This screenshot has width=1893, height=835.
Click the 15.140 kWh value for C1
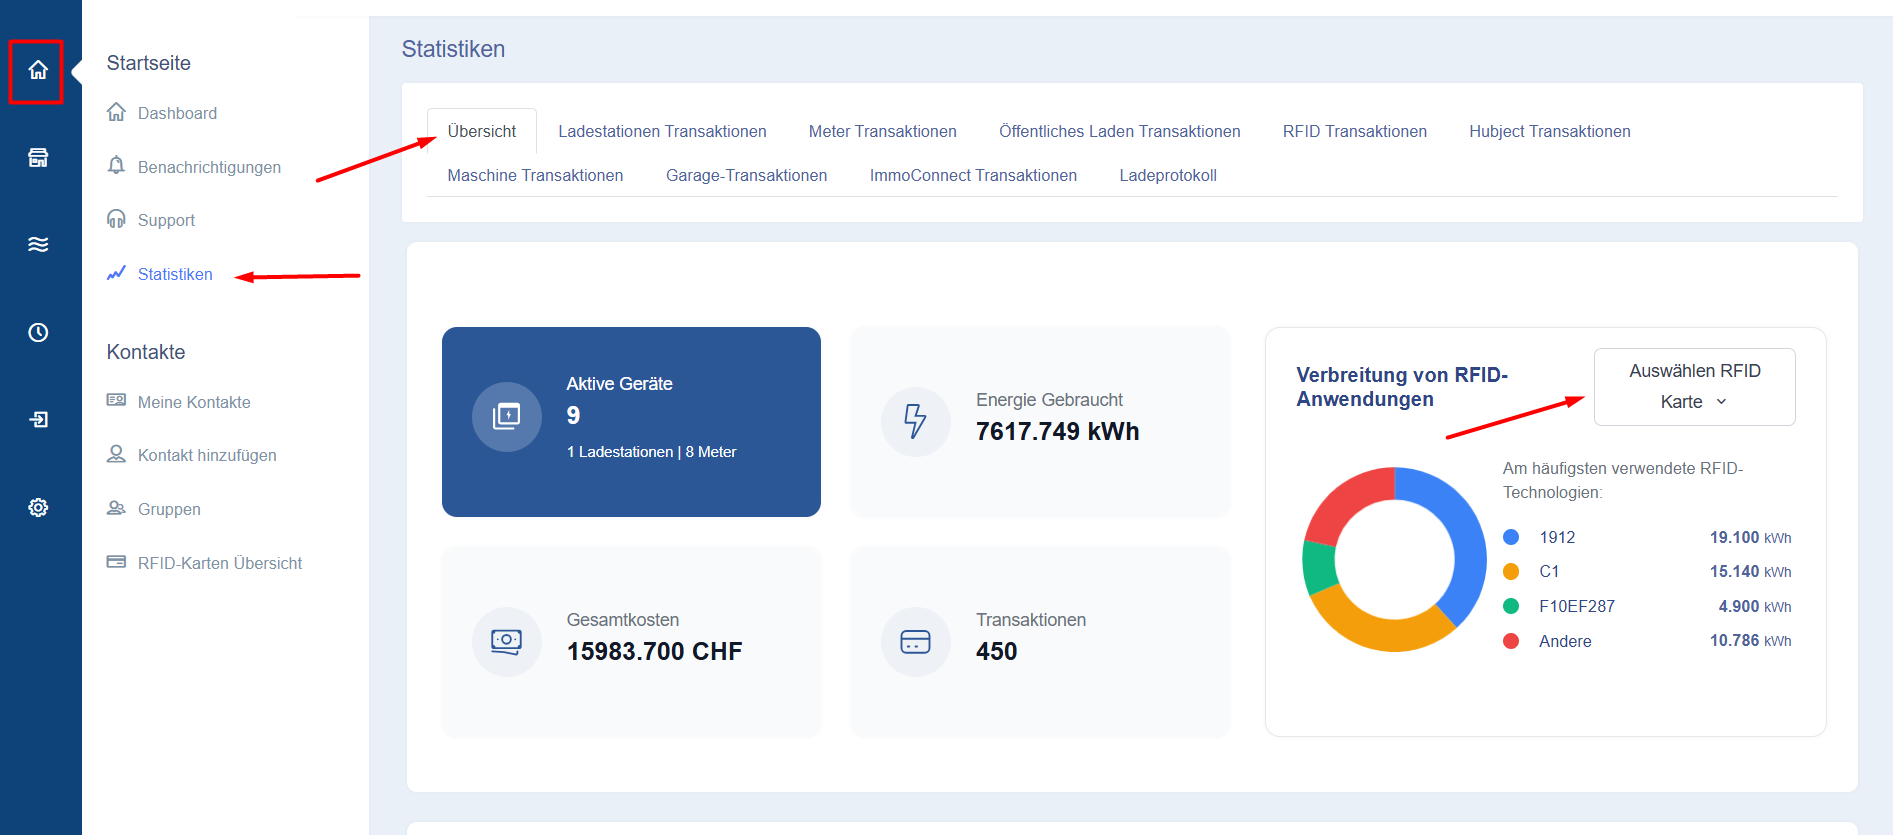1750,571
